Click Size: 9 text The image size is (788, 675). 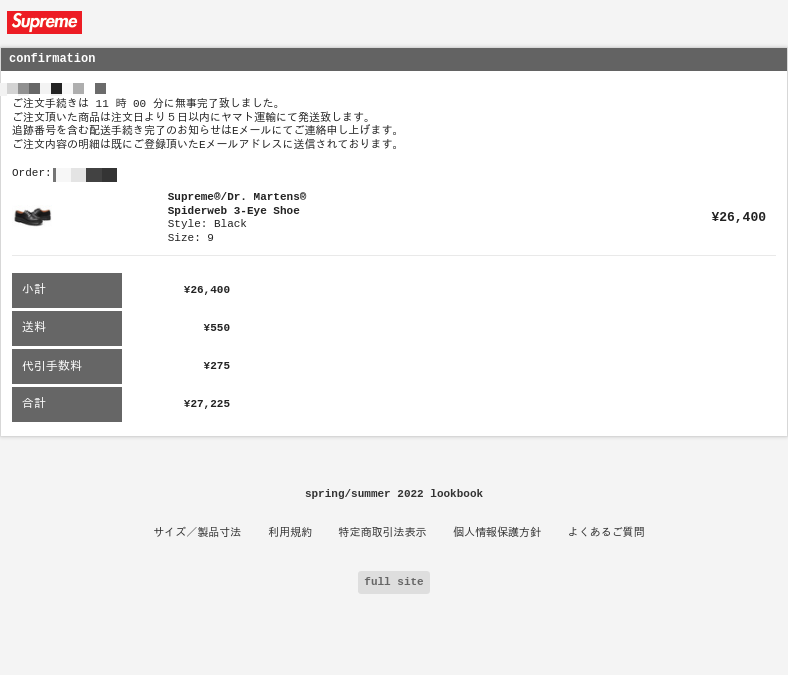pos(190,238)
